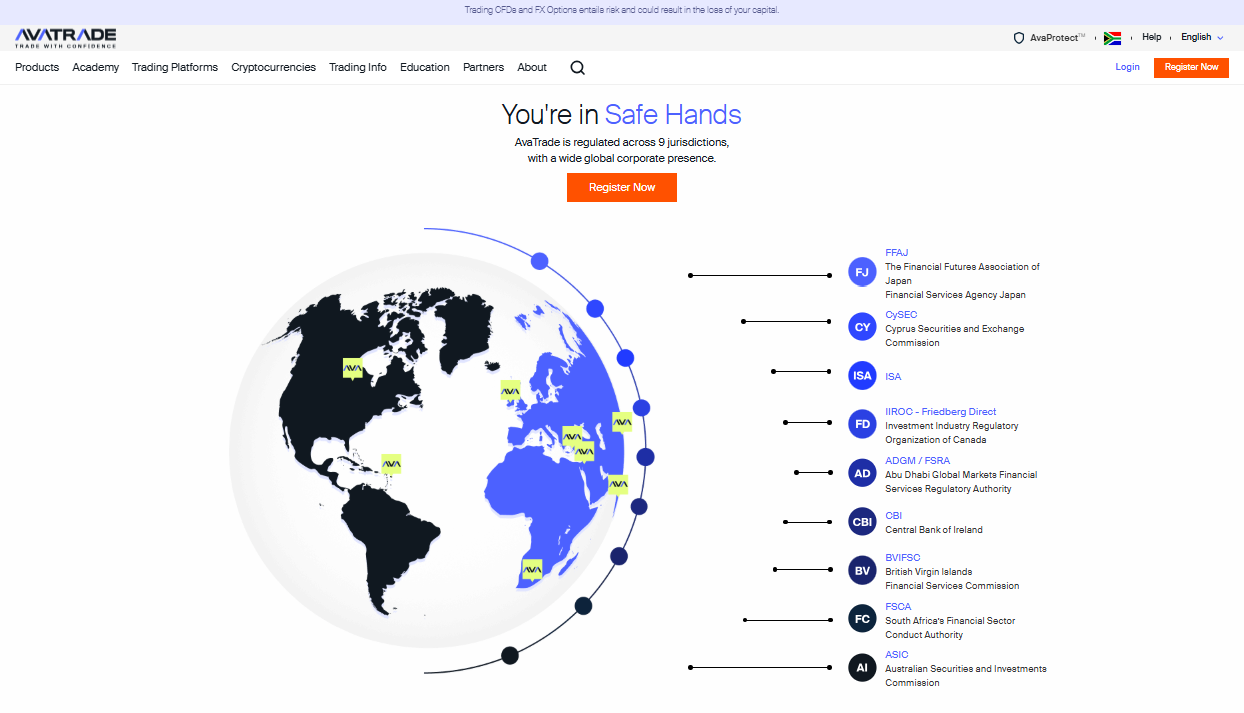
Task: Expand the Trading Platforms menu
Action: point(175,68)
